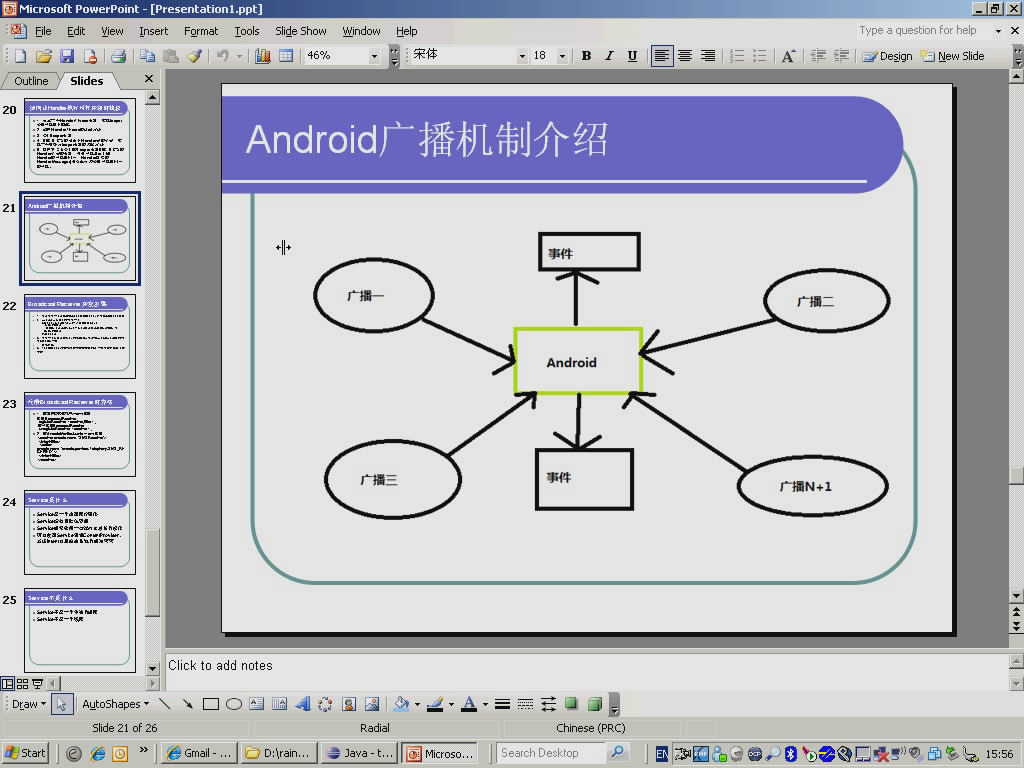Image resolution: width=1024 pixels, height=768 pixels.
Task: Print the presentation with printer icon
Action: pos(118,56)
